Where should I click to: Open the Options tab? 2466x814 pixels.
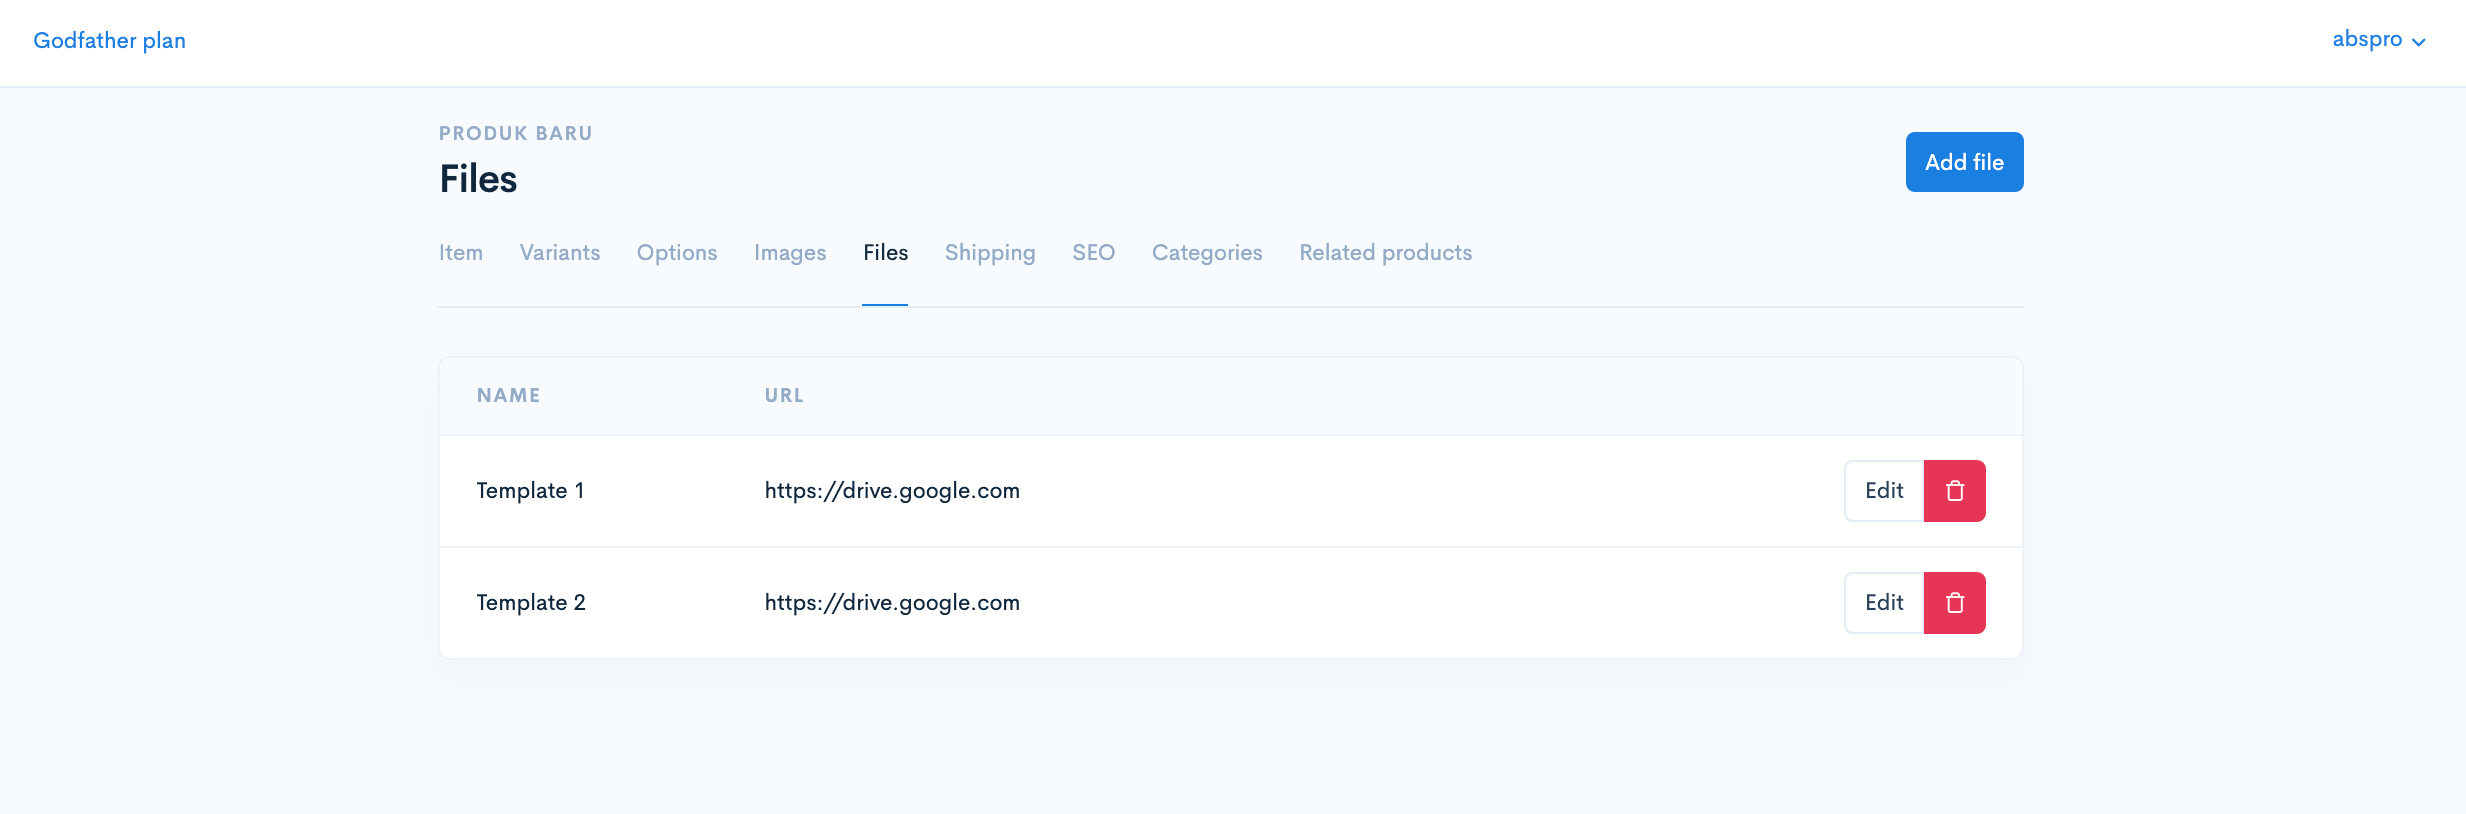(677, 253)
